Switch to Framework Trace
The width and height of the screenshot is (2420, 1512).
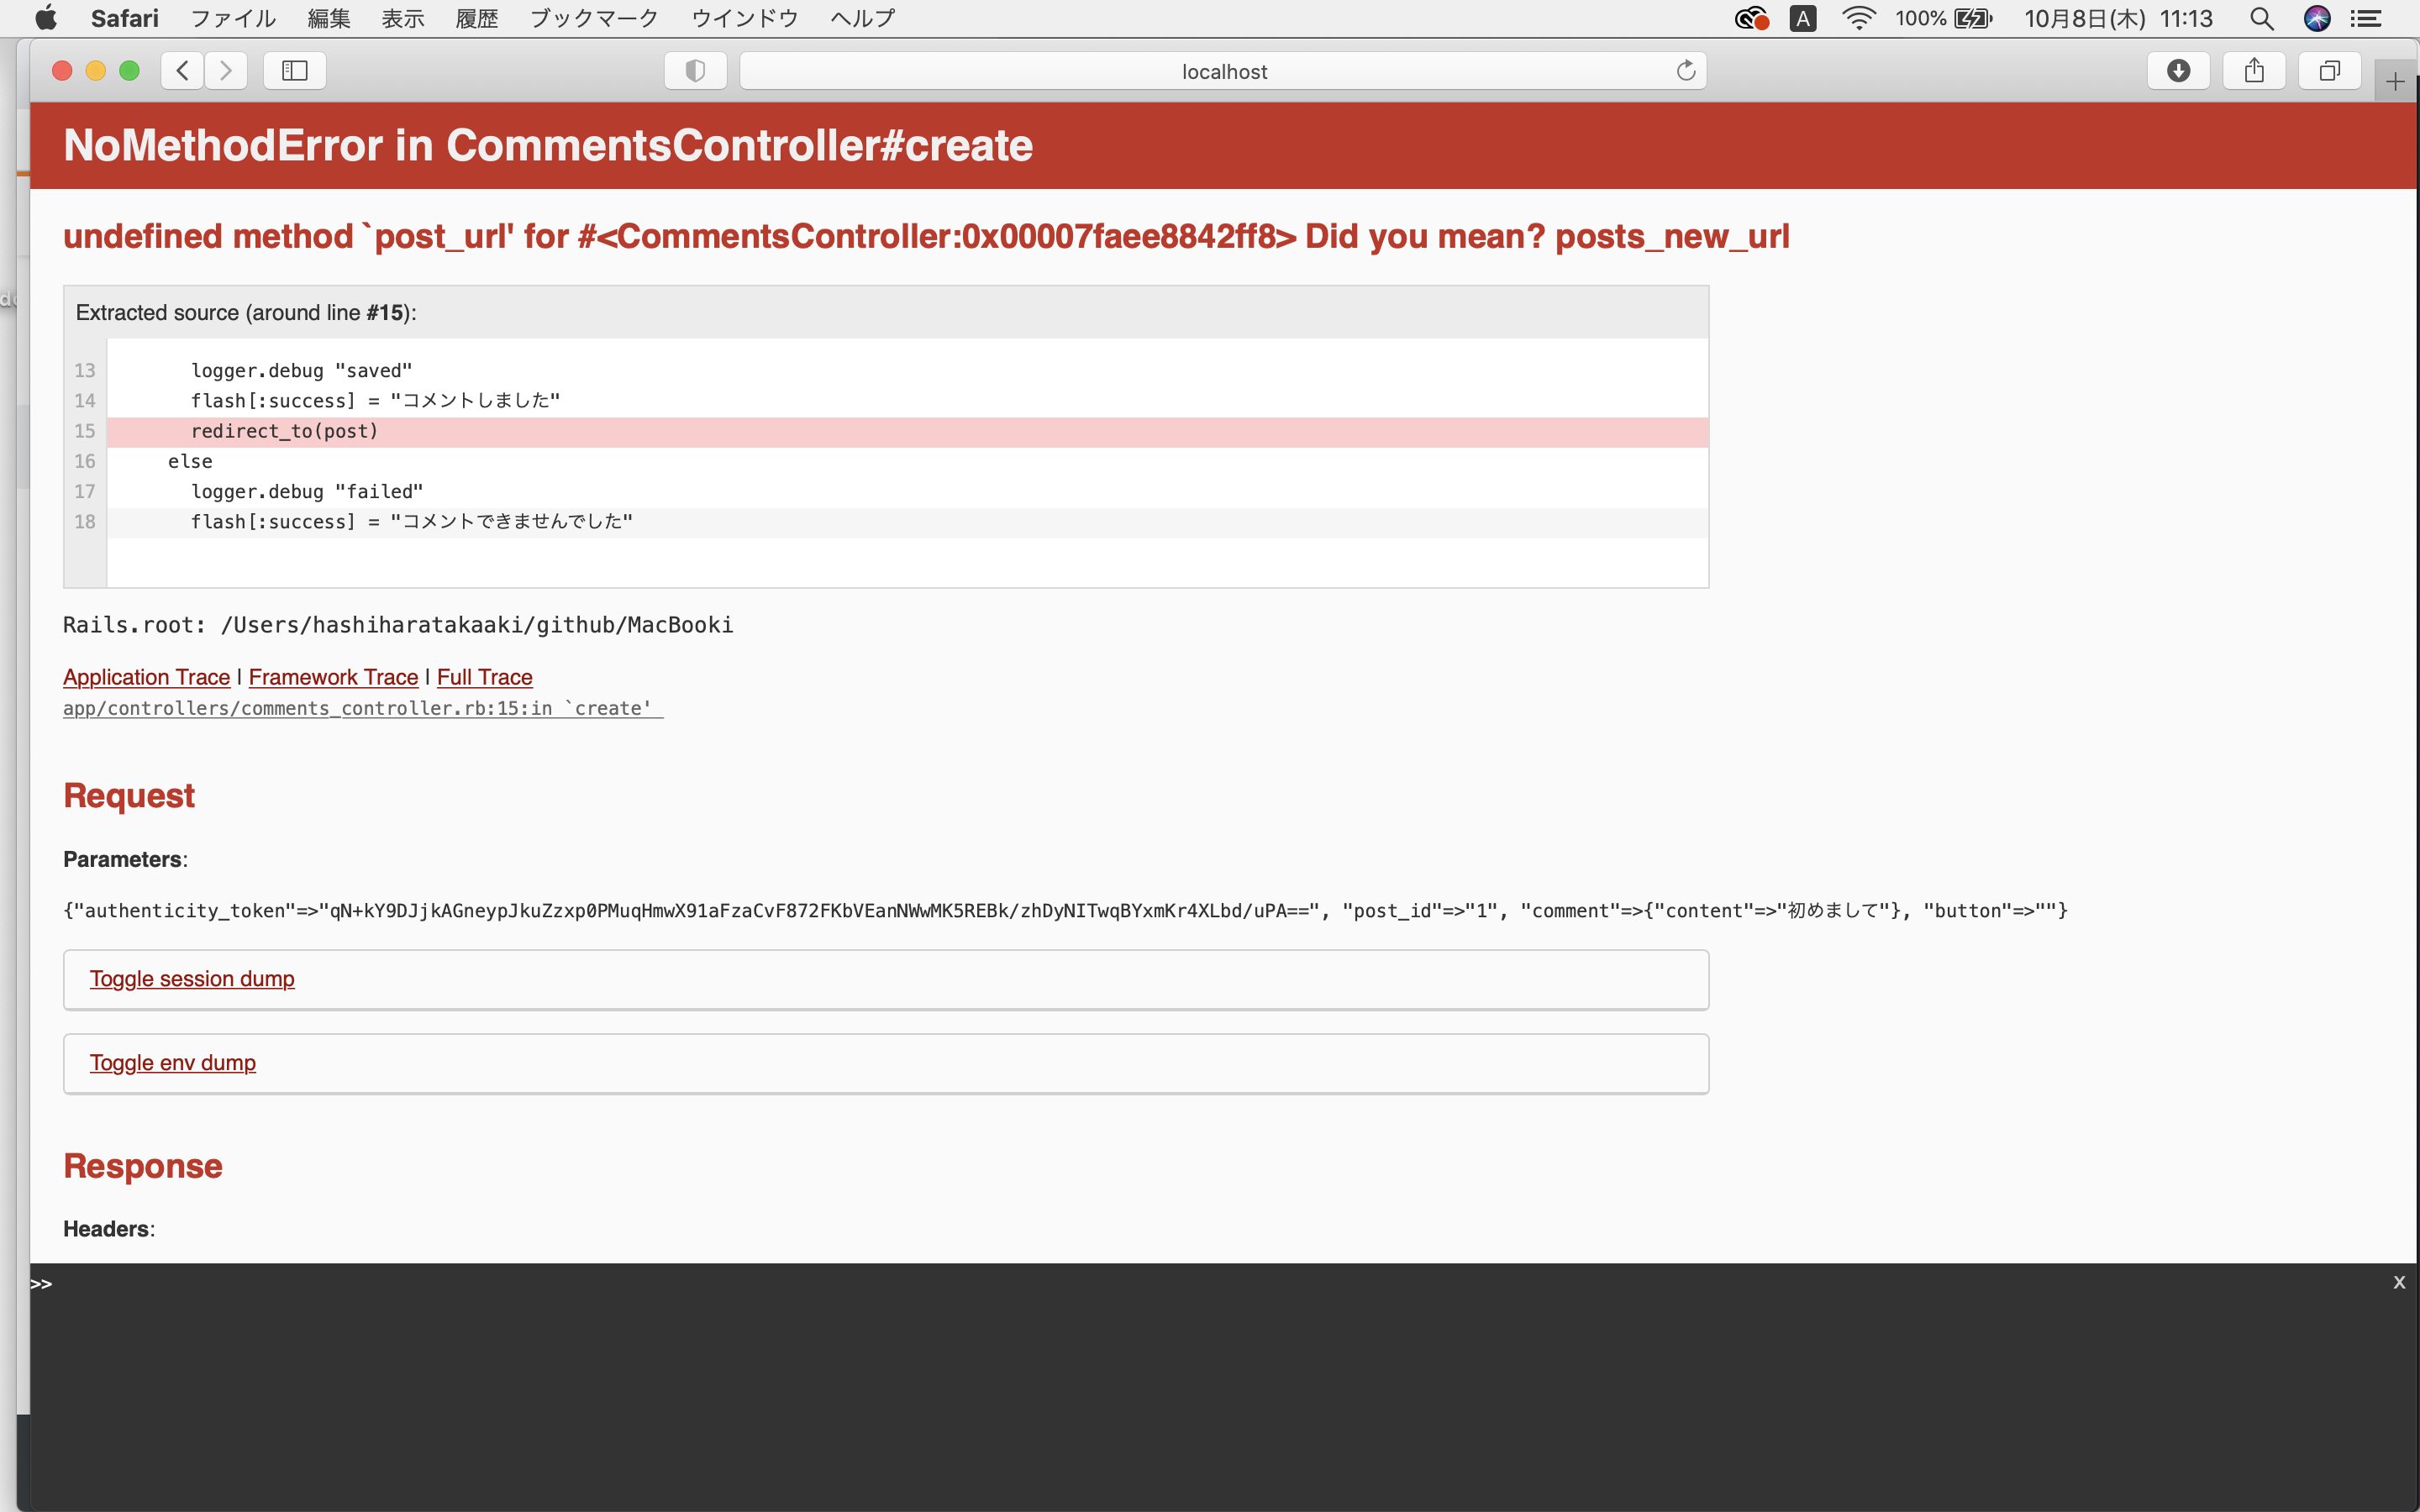333,677
